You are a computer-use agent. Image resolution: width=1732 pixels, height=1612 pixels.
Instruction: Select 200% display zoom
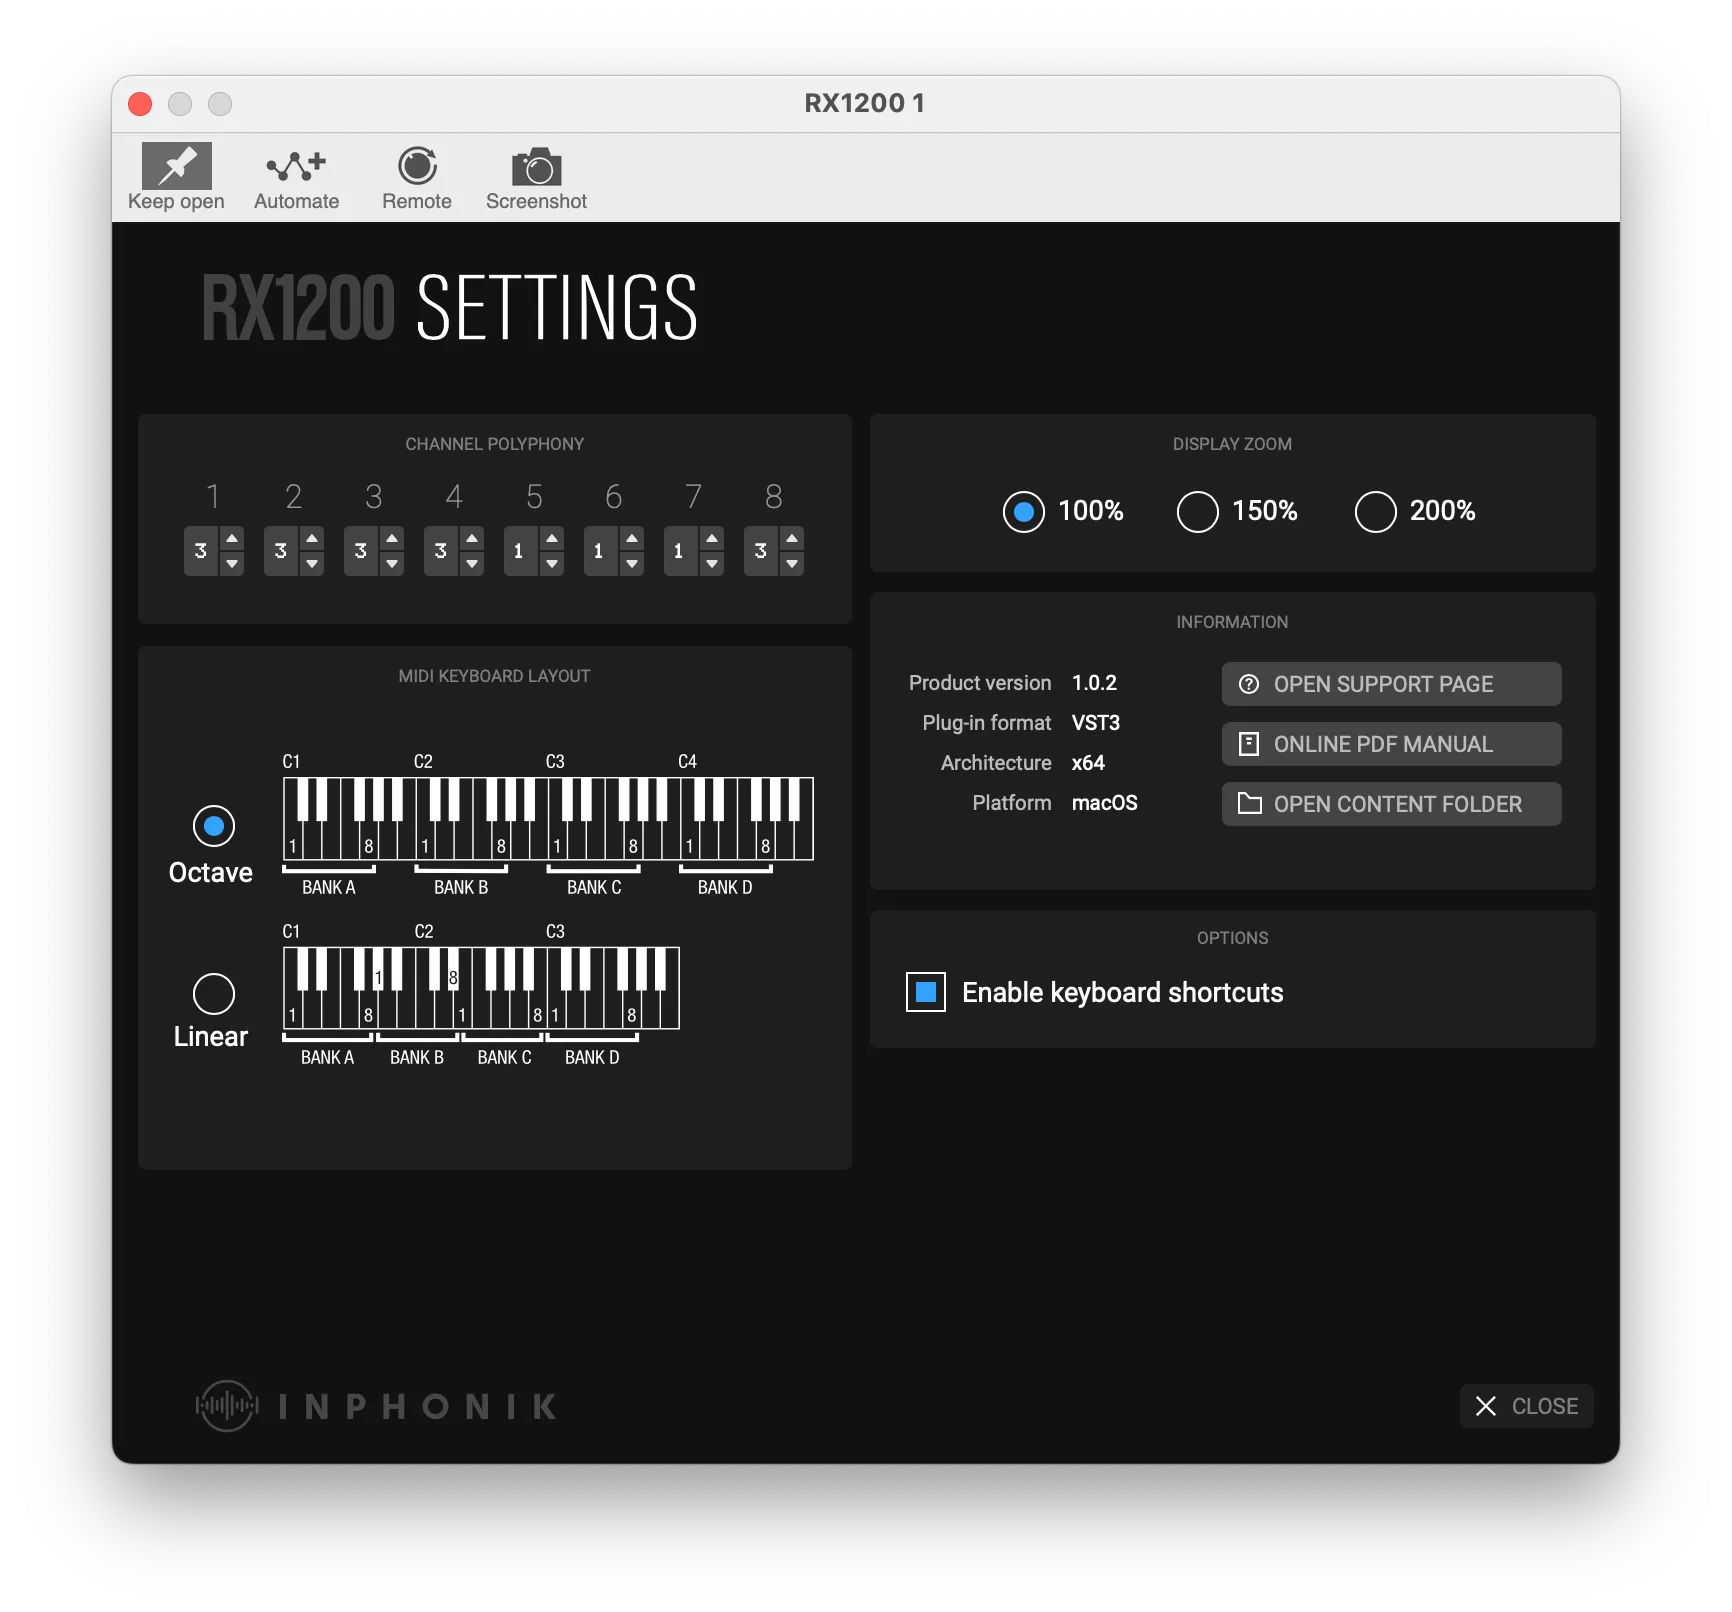pos(1376,512)
